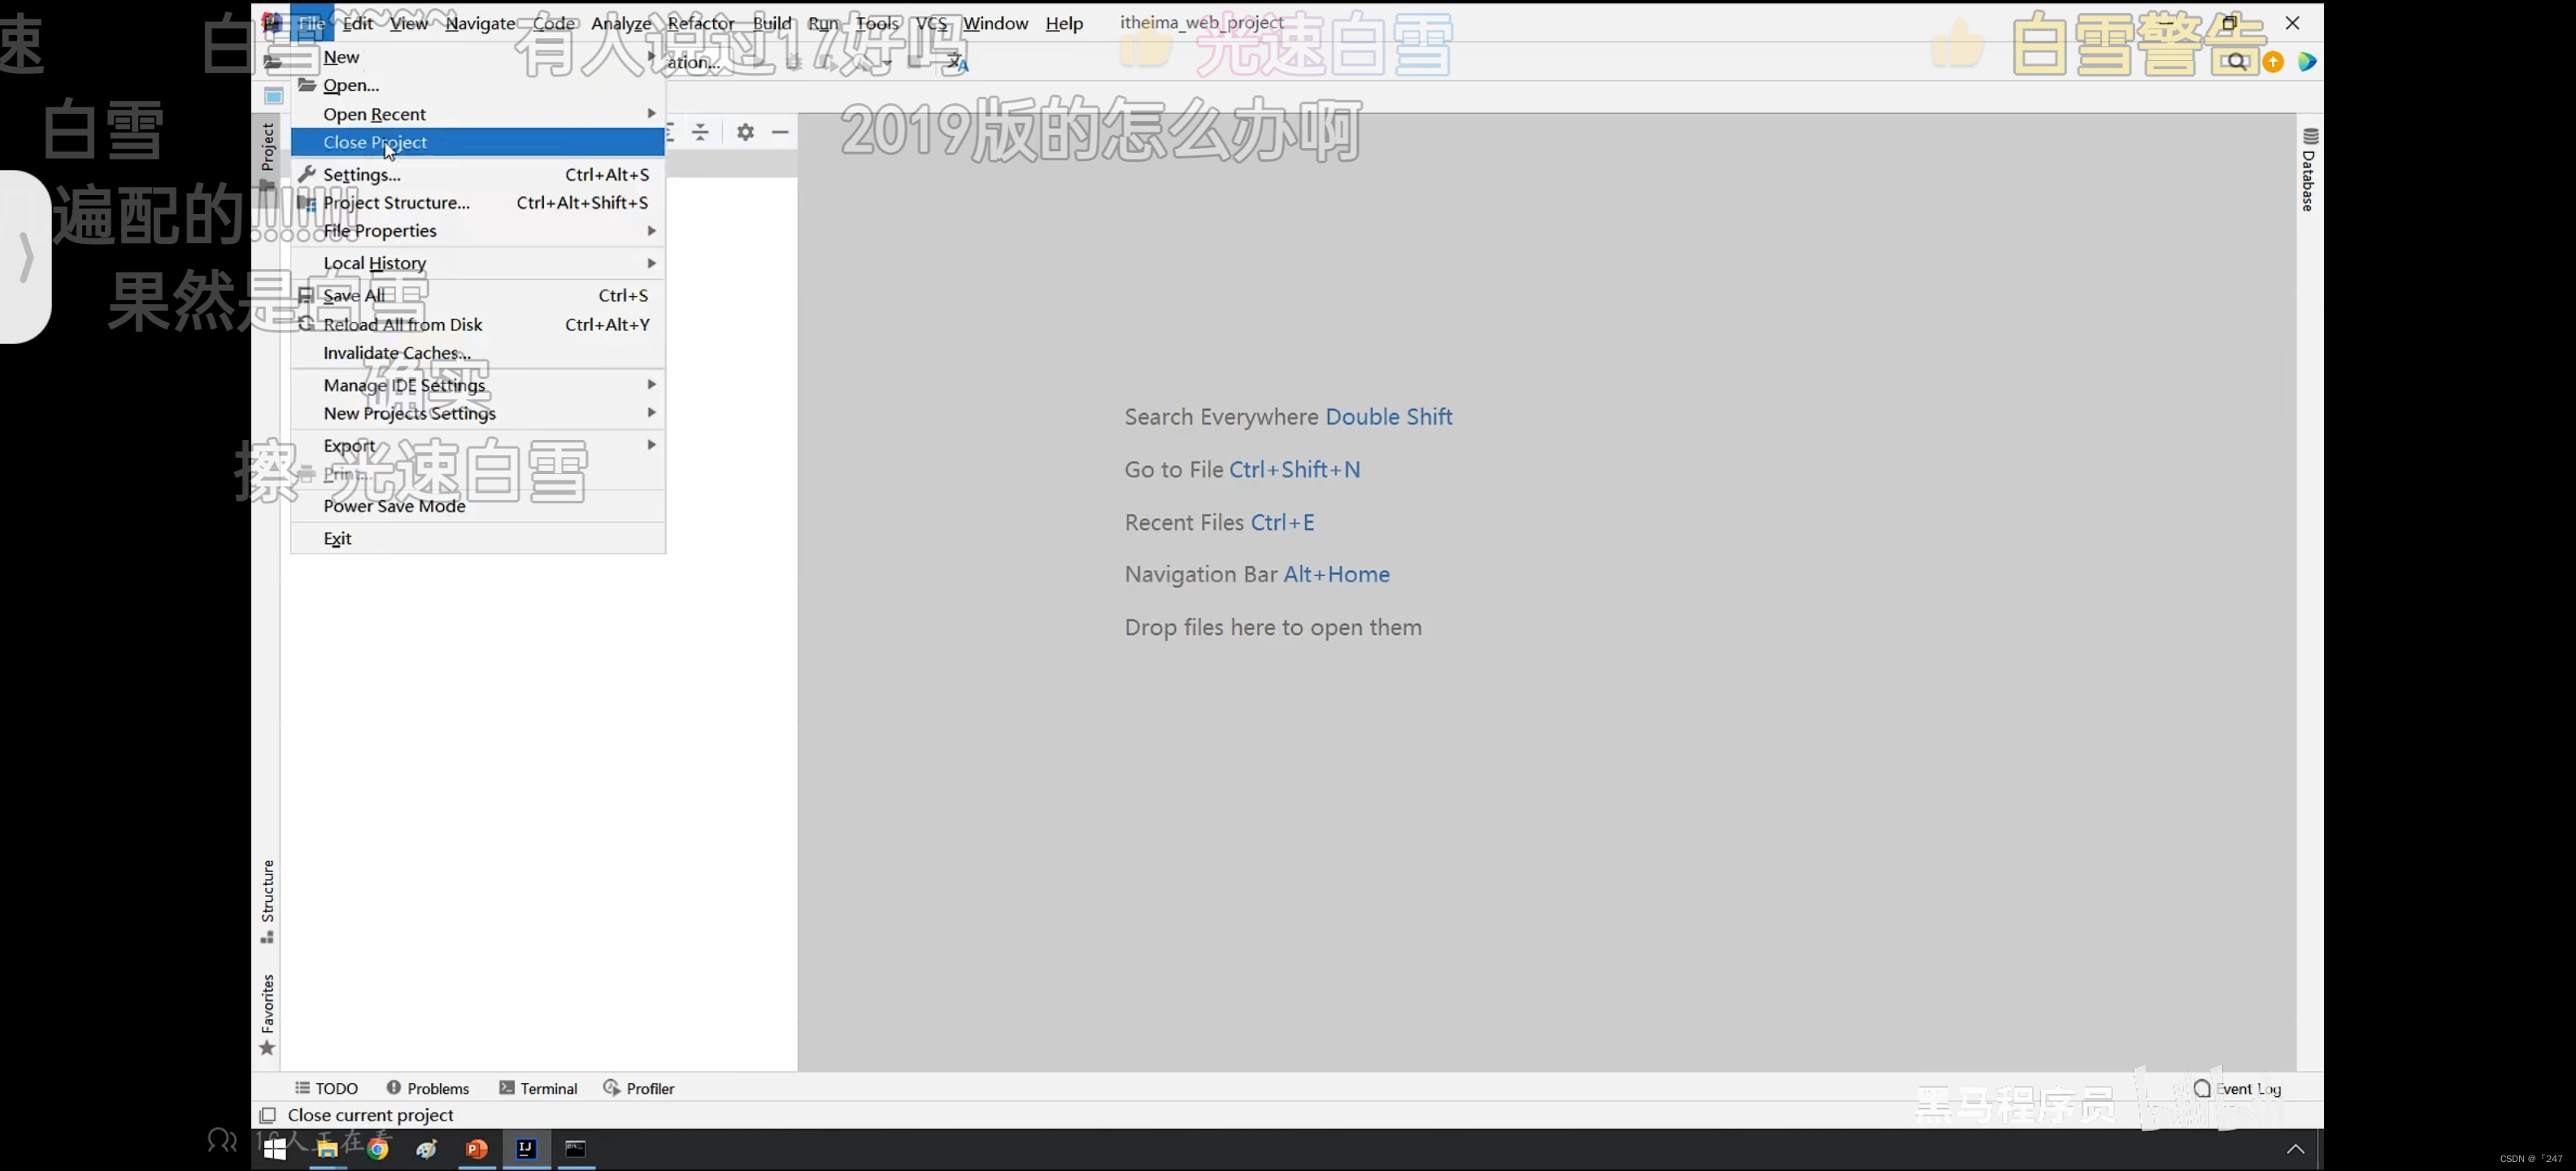The image size is (2576, 1171).
Task: Hide the Project tool window with the minus icon
Action: (780, 132)
